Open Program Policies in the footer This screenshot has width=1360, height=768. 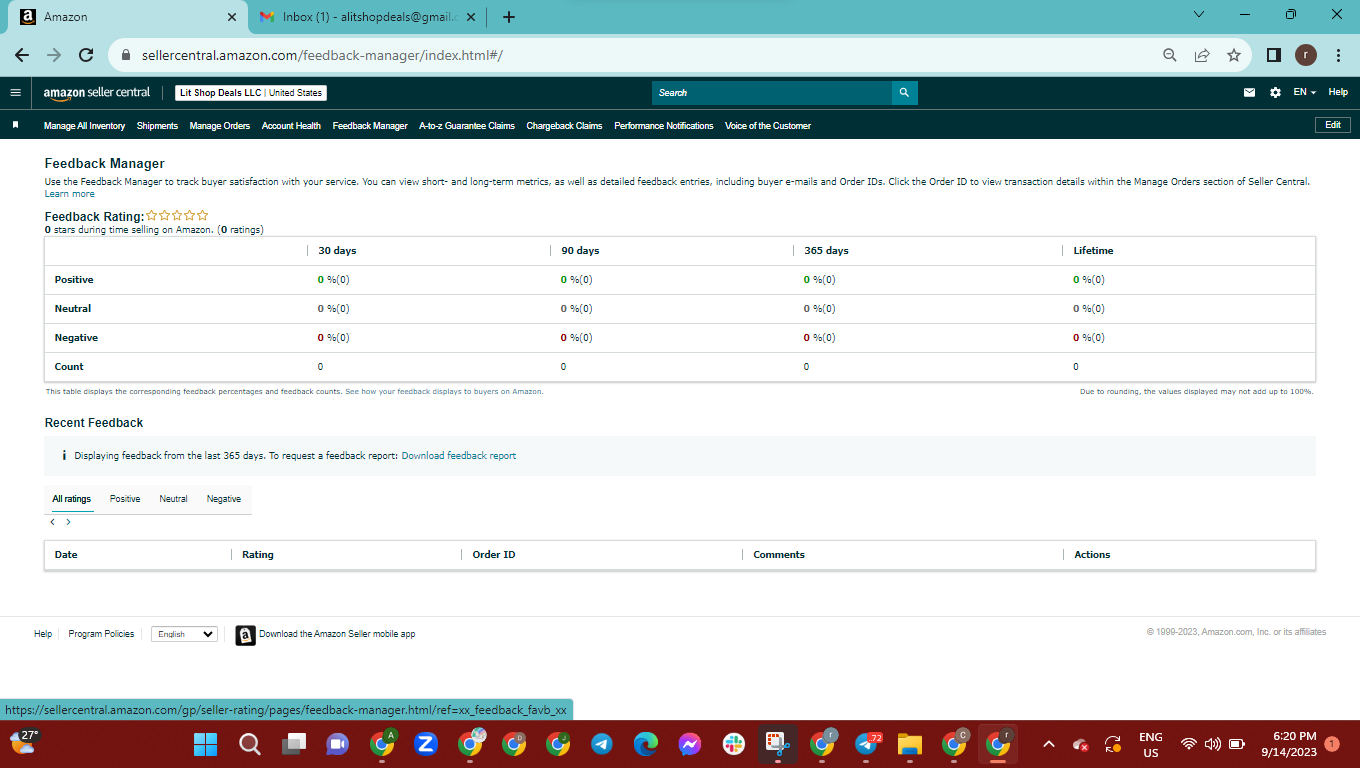click(x=101, y=634)
